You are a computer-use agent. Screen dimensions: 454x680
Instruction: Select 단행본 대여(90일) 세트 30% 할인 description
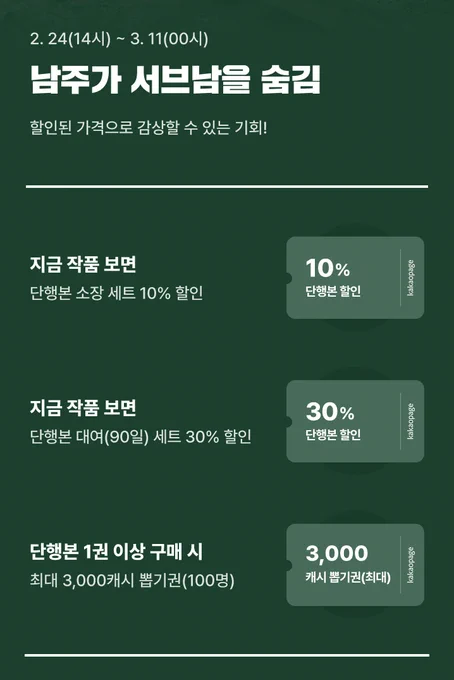(140, 437)
